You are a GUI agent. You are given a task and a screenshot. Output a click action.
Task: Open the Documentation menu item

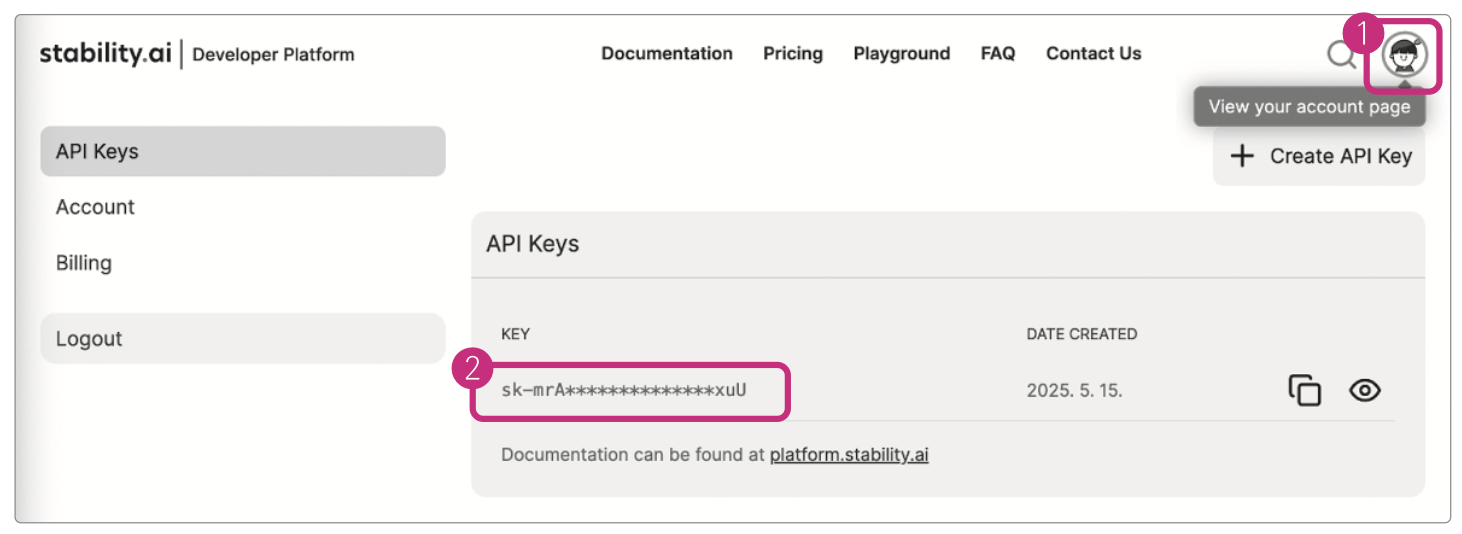coord(666,54)
